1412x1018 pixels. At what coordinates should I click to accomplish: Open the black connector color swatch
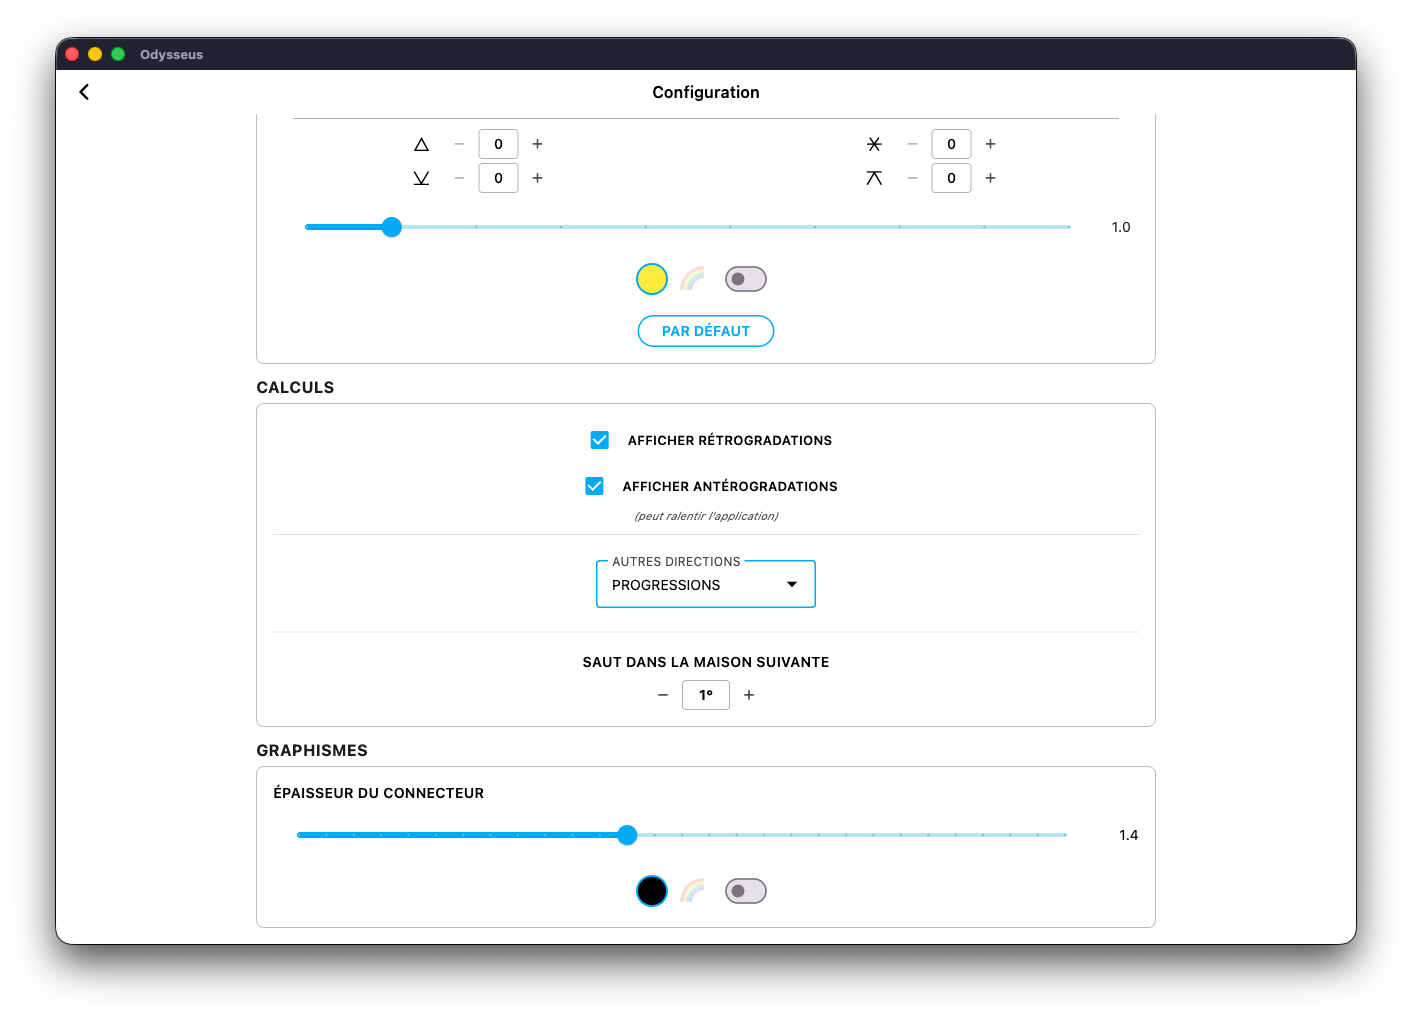pyautogui.click(x=652, y=891)
